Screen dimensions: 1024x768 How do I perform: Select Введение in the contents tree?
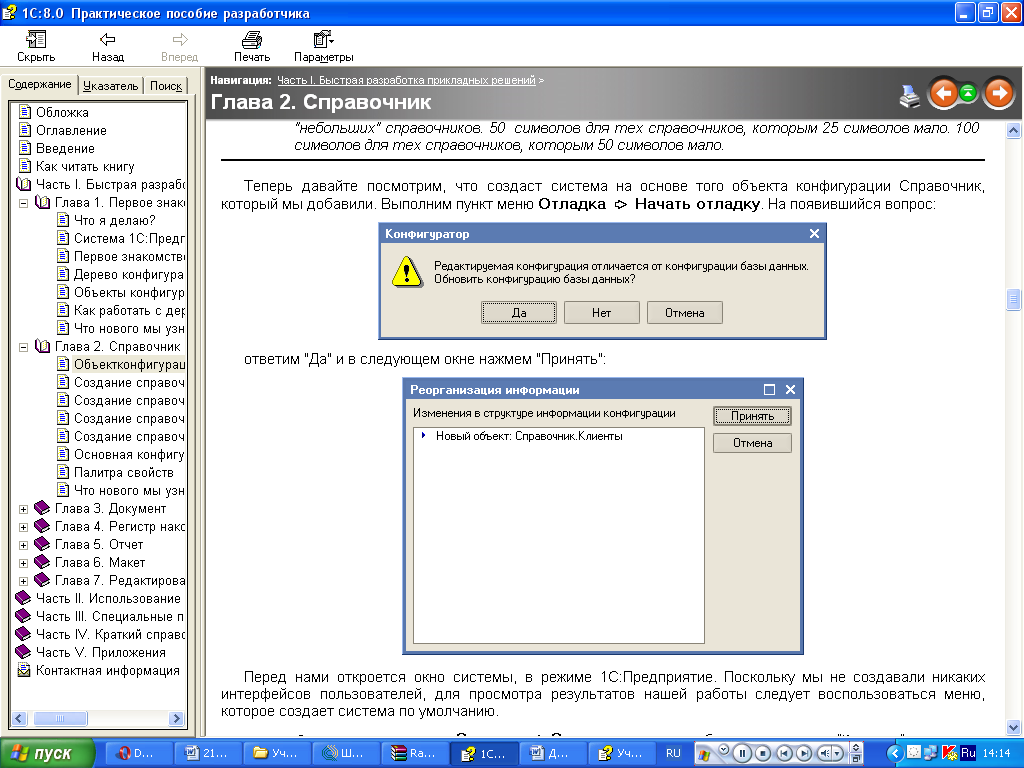(65, 149)
